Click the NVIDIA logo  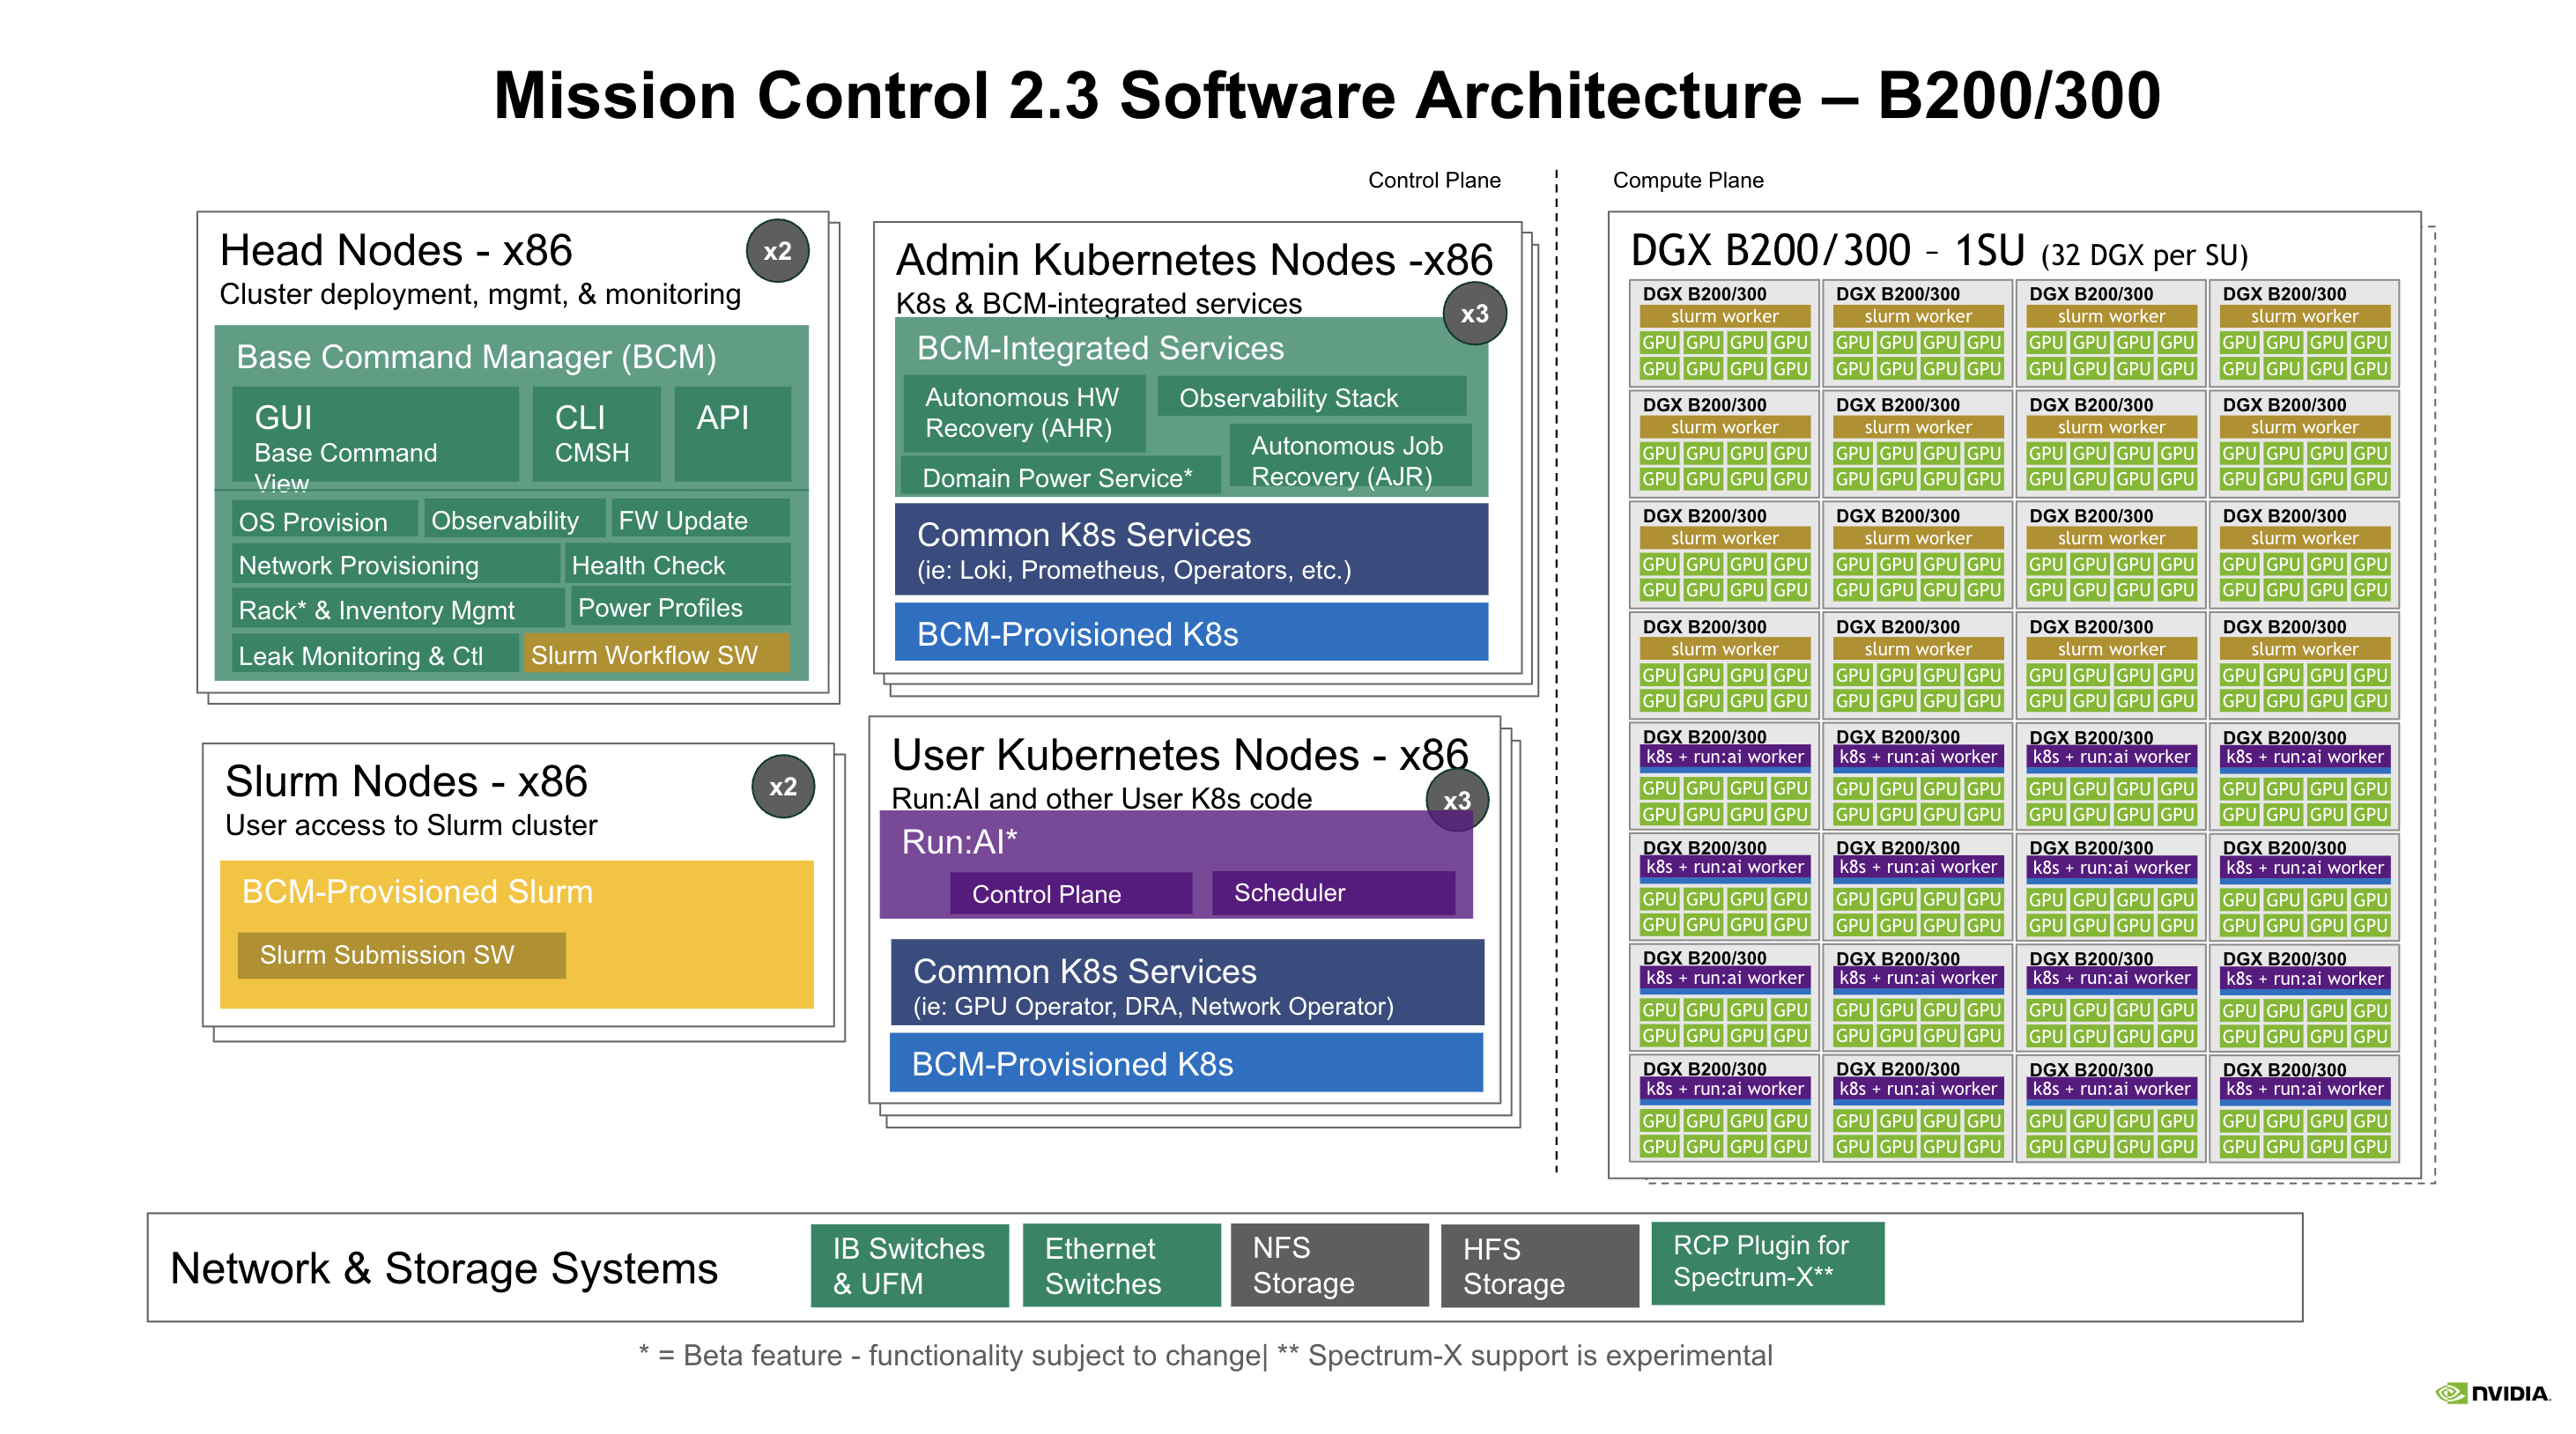[2492, 1393]
